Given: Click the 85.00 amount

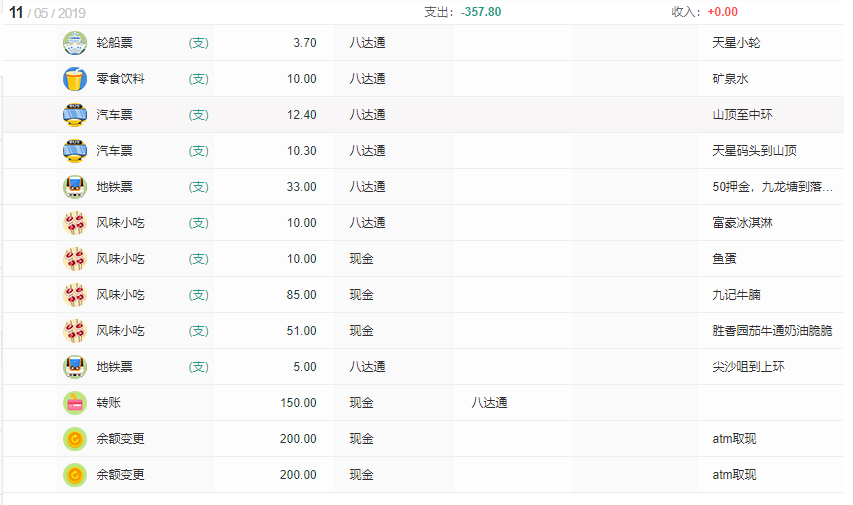Looking at the screenshot, I should (301, 294).
